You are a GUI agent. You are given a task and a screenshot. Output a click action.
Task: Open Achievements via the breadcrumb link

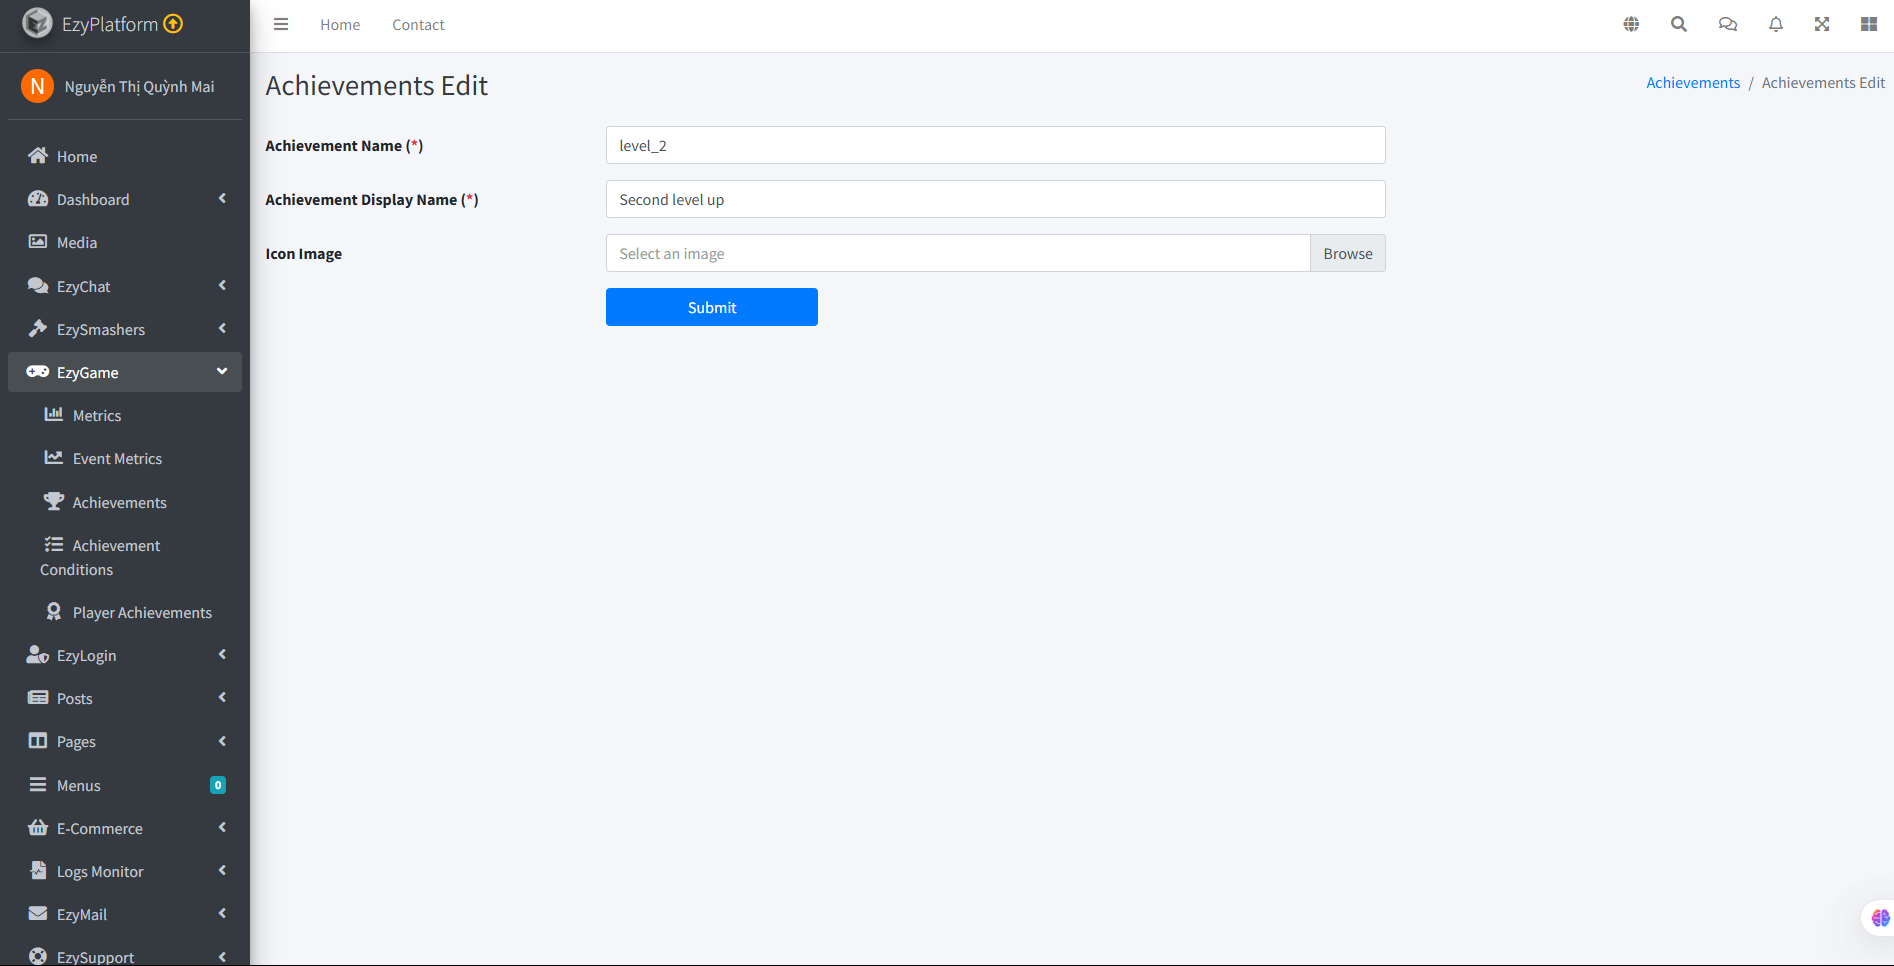tap(1692, 82)
